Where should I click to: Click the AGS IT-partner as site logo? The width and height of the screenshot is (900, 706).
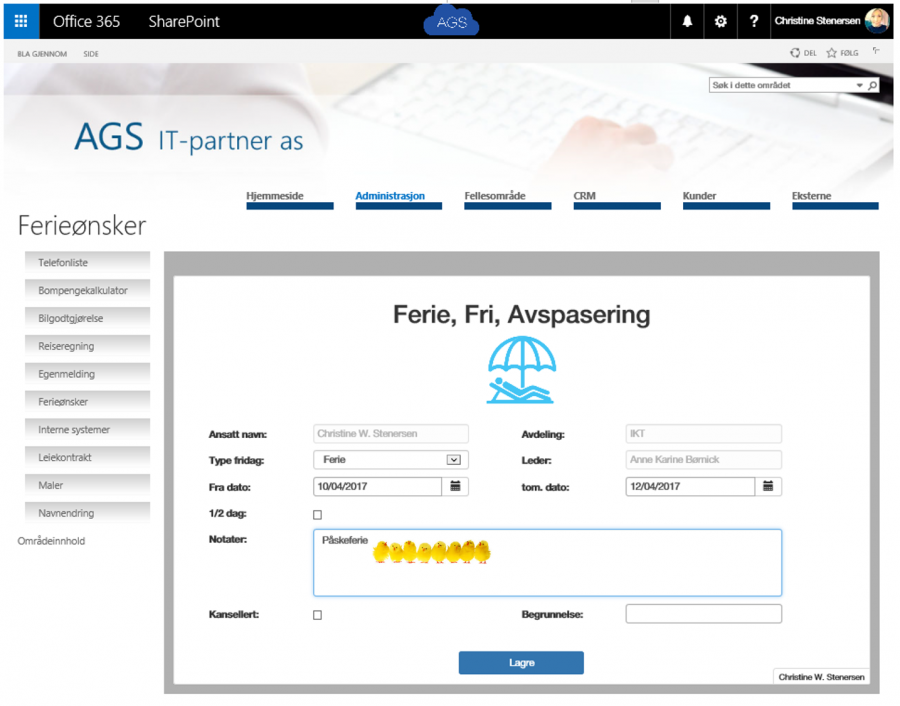(189, 138)
